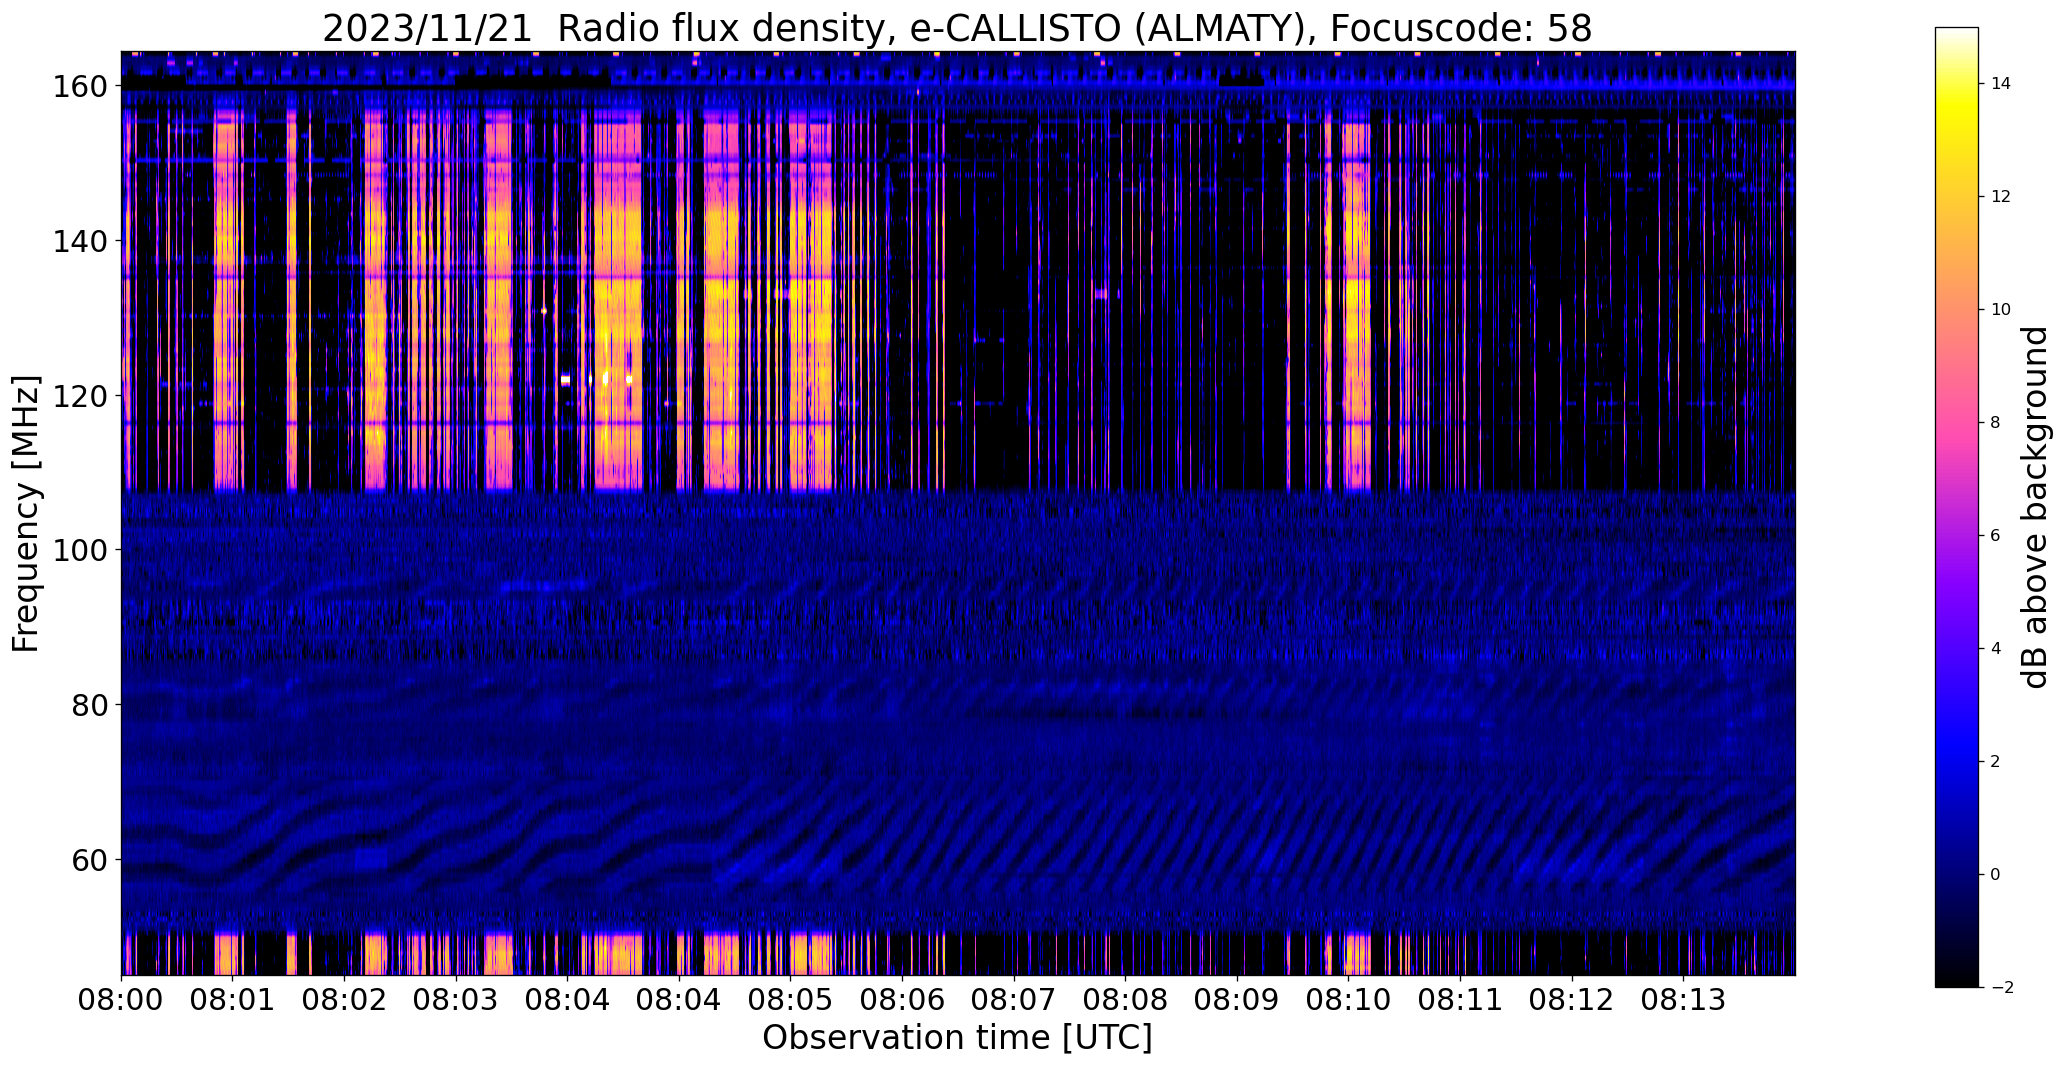
Task: Click the 'dB above background' colorbar label
Action: [2035, 507]
